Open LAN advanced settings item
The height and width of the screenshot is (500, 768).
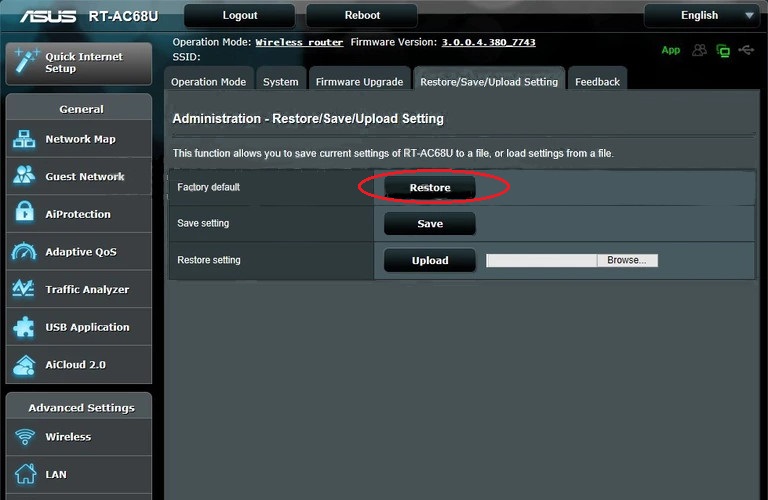point(79,475)
